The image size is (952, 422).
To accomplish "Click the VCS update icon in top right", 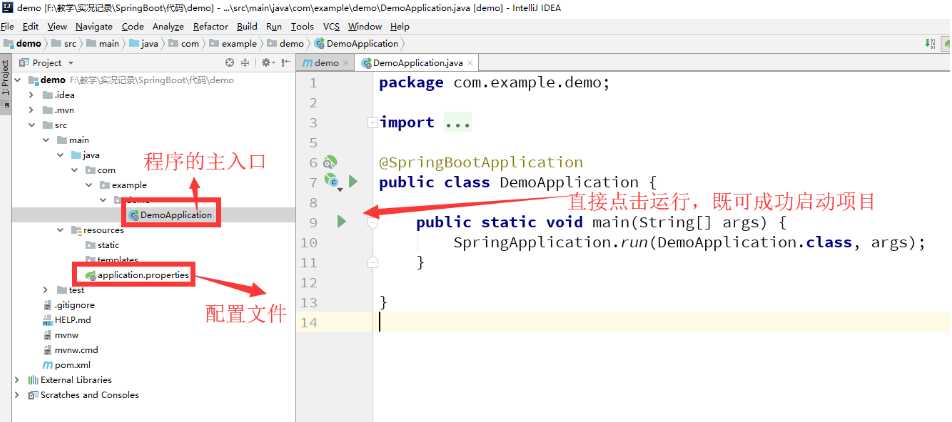I will click(930, 43).
